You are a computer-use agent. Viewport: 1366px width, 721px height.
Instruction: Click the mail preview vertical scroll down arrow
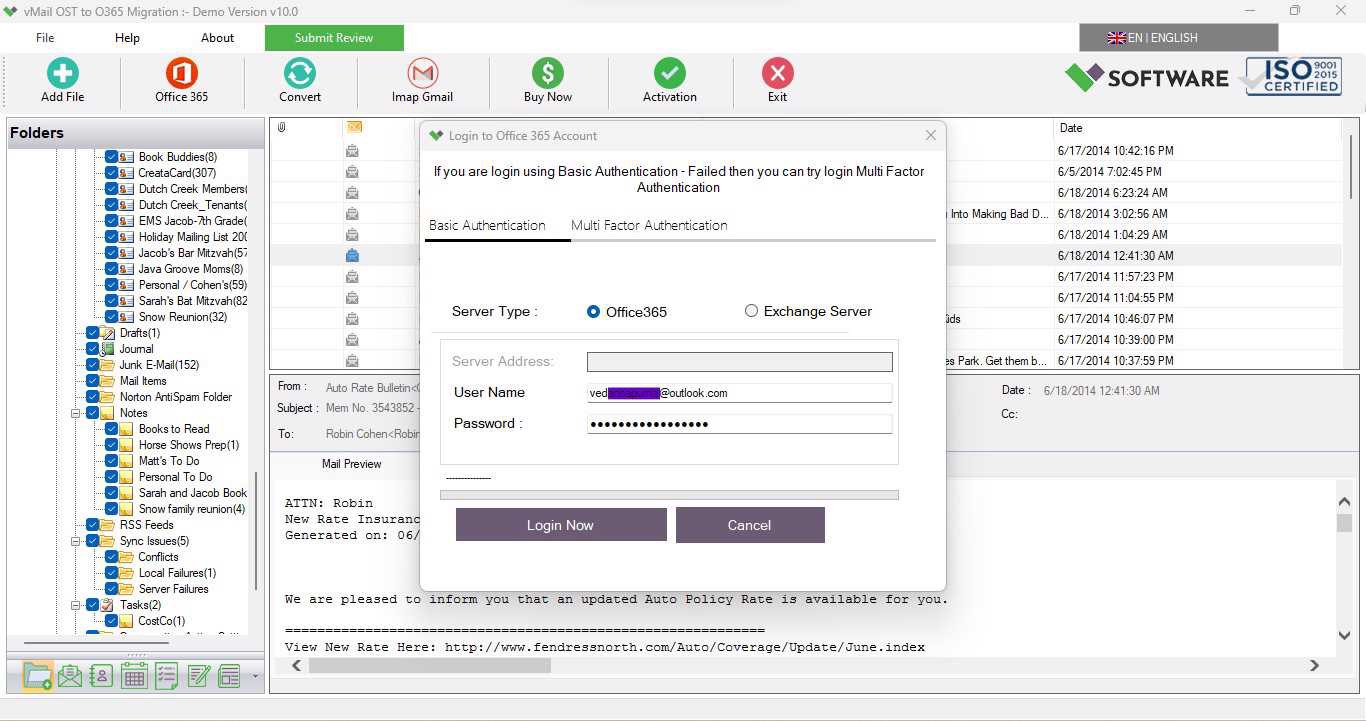[1345, 636]
